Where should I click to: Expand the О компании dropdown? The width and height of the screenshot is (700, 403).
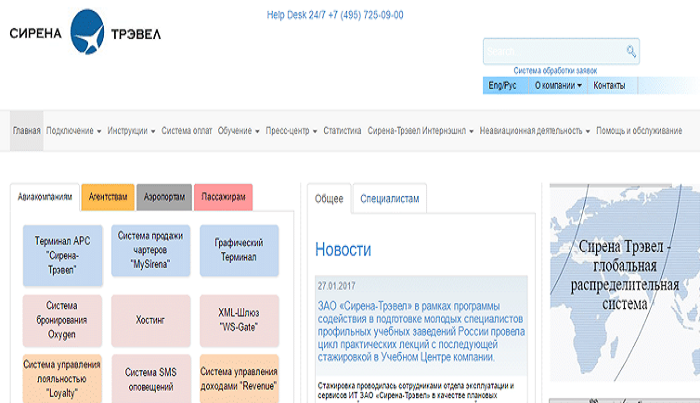click(x=557, y=86)
